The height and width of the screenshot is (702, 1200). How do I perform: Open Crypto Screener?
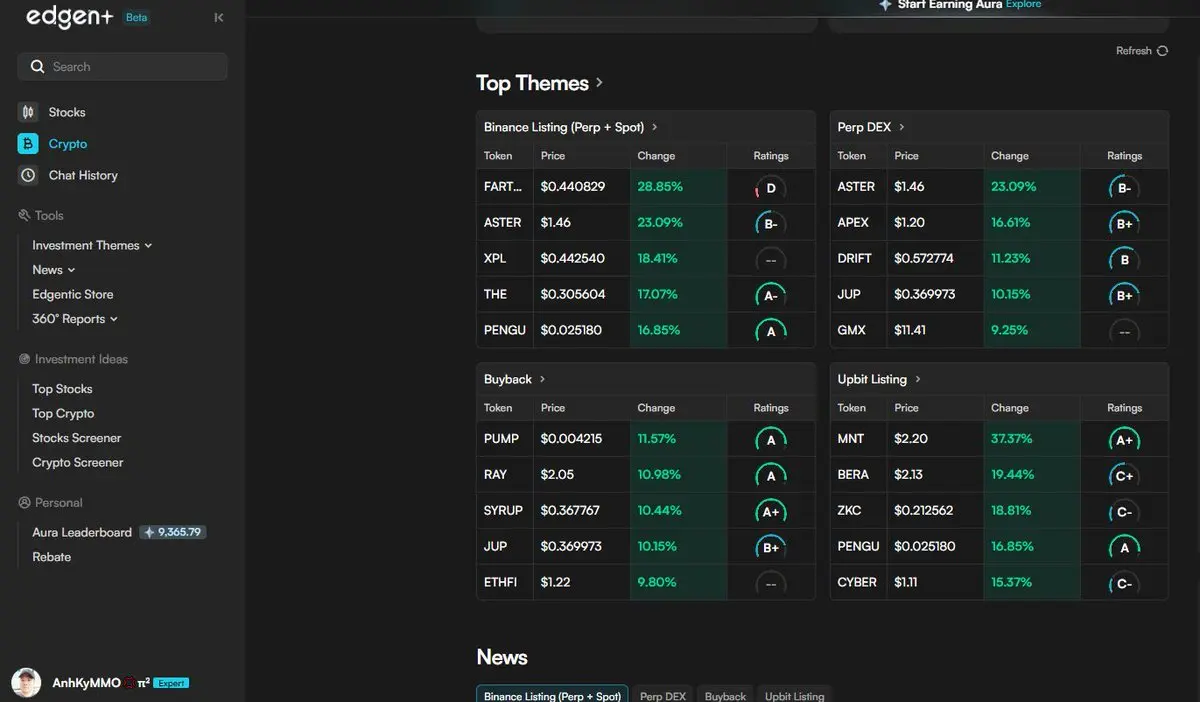78,462
